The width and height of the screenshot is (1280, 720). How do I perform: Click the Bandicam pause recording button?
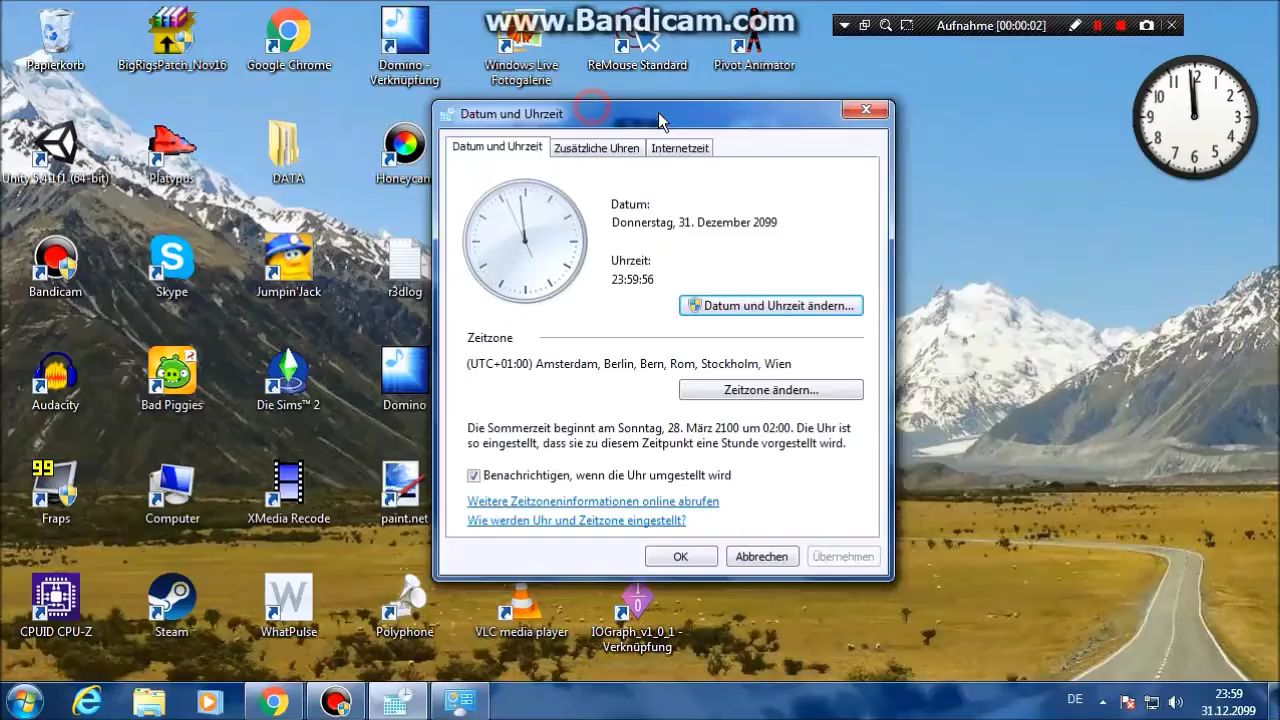[1098, 25]
